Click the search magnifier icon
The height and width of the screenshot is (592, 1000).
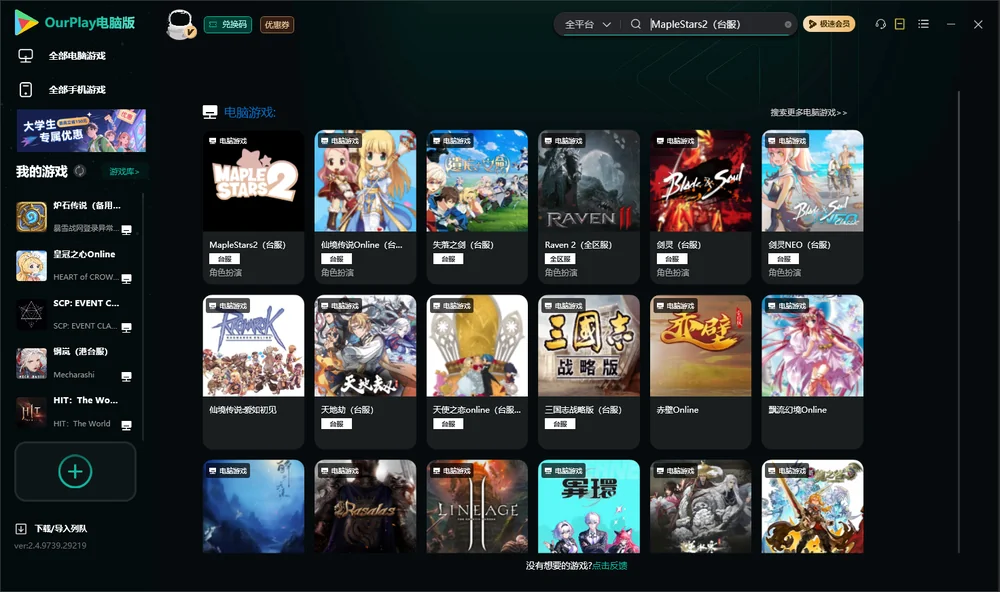click(635, 24)
